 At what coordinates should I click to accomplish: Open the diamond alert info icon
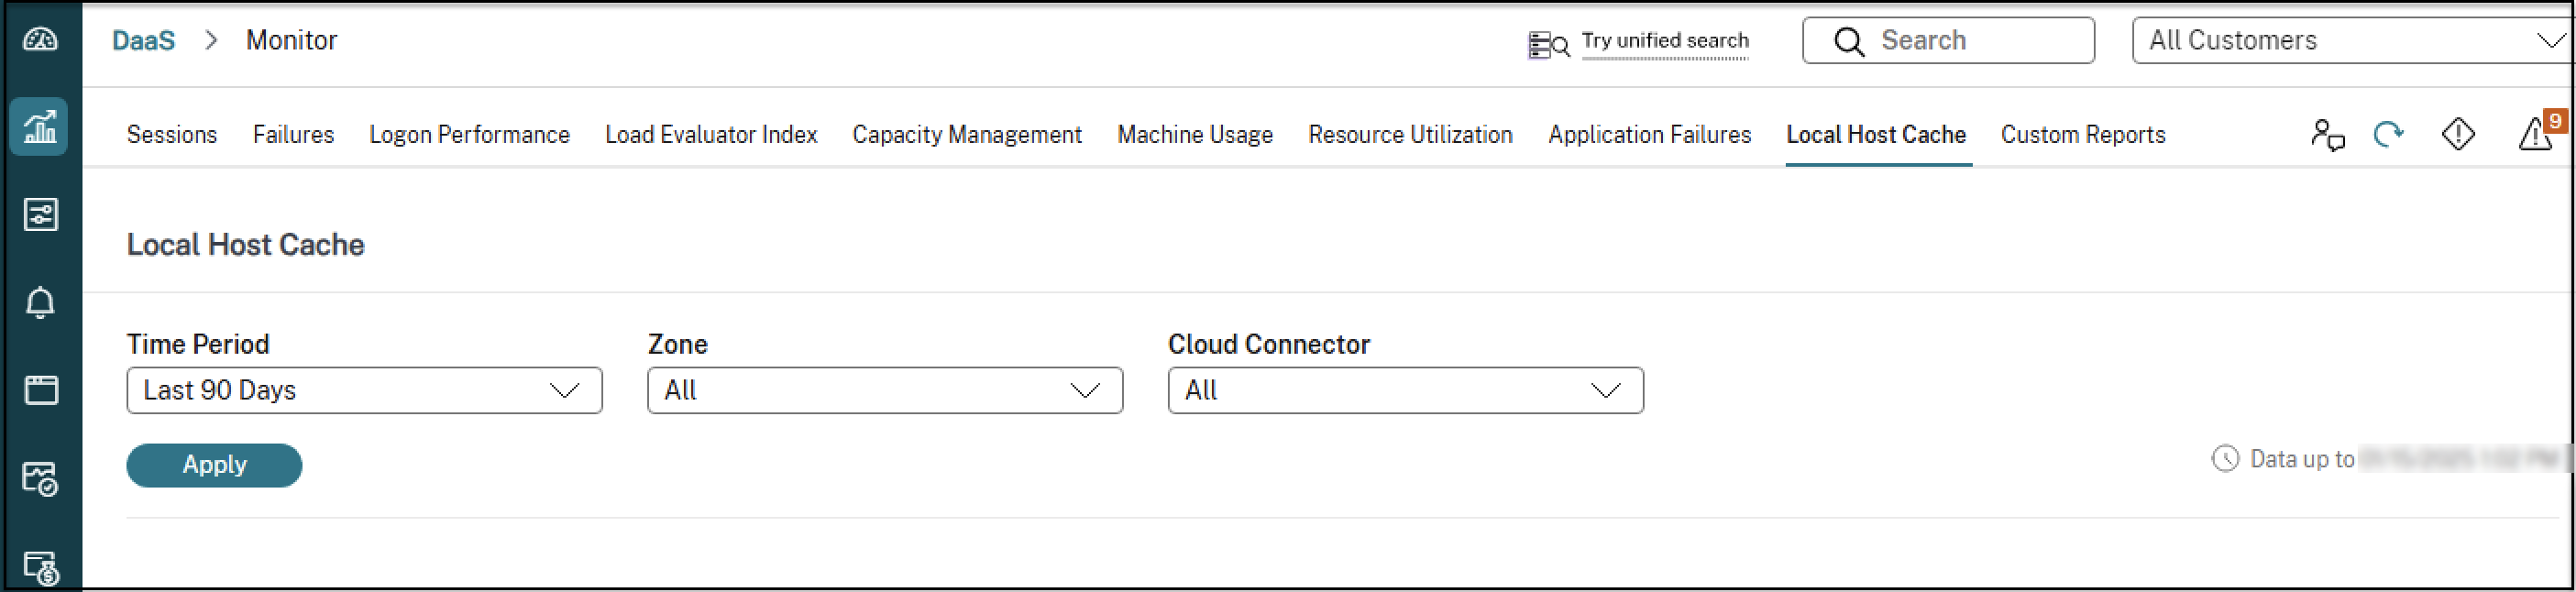point(2458,134)
